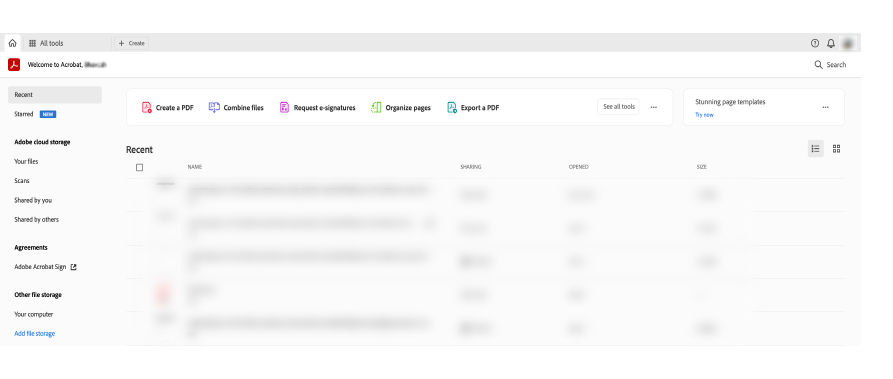Open the Help question mark icon
Image resolution: width=893 pixels, height=379 pixels.
(x=814, y=43)
